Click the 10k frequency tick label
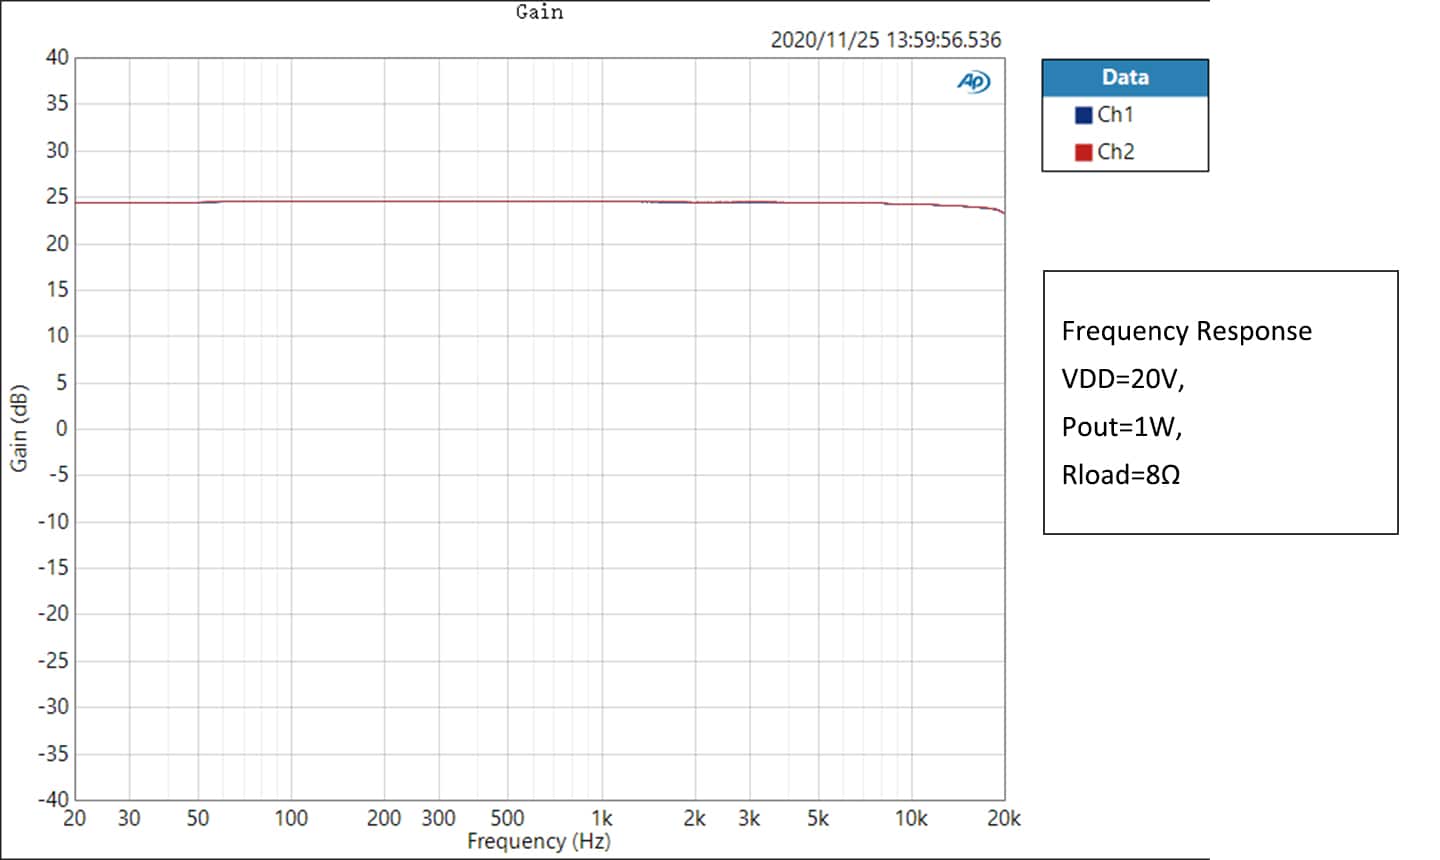 911,819
